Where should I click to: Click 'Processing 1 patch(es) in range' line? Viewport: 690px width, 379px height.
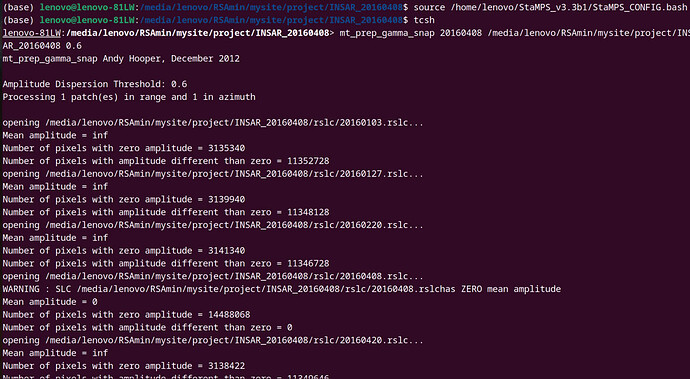click(x=129, y=97)
